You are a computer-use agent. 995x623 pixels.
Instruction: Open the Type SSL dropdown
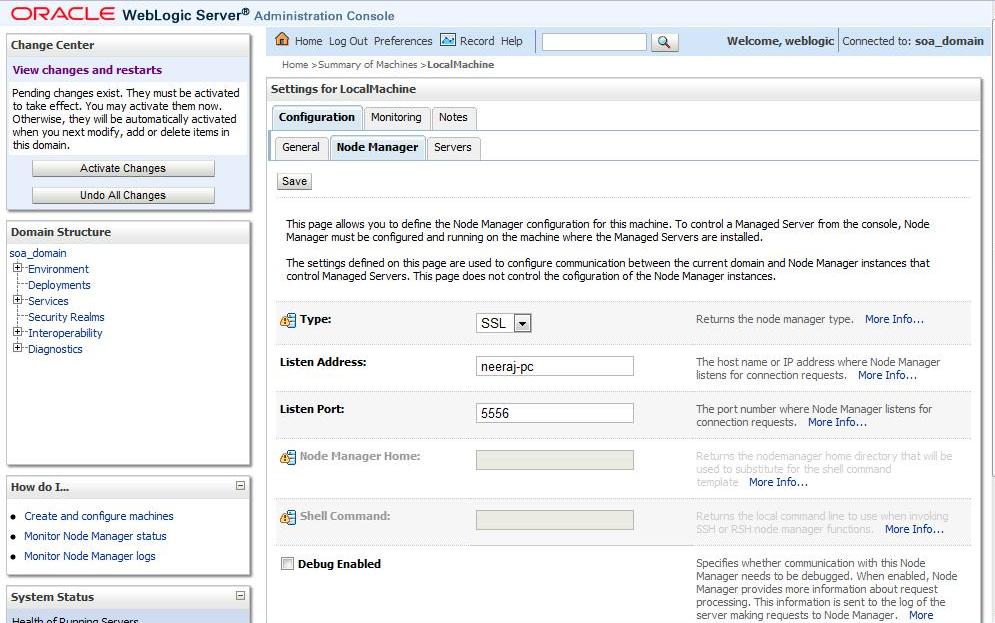522,324
